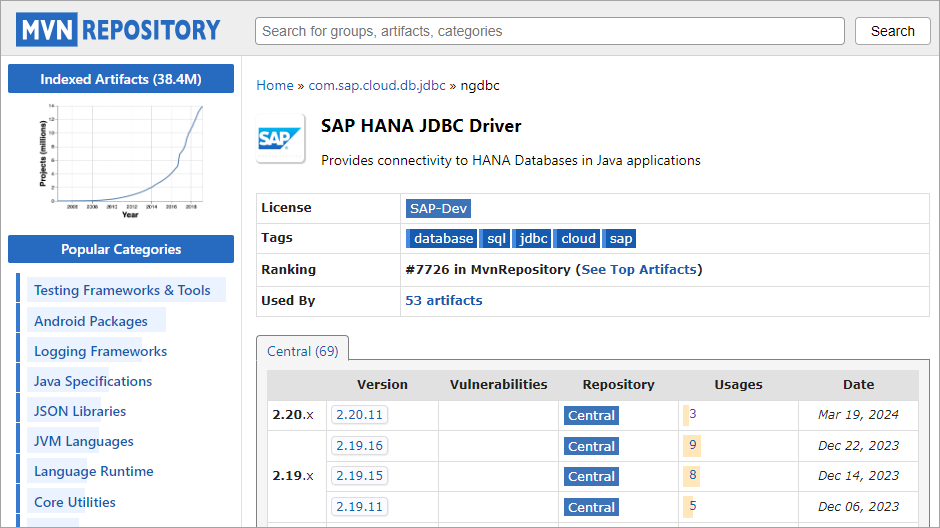This screenshot has height=528, width=940.
Task: Select the sql tag
Action: (495, 239)
